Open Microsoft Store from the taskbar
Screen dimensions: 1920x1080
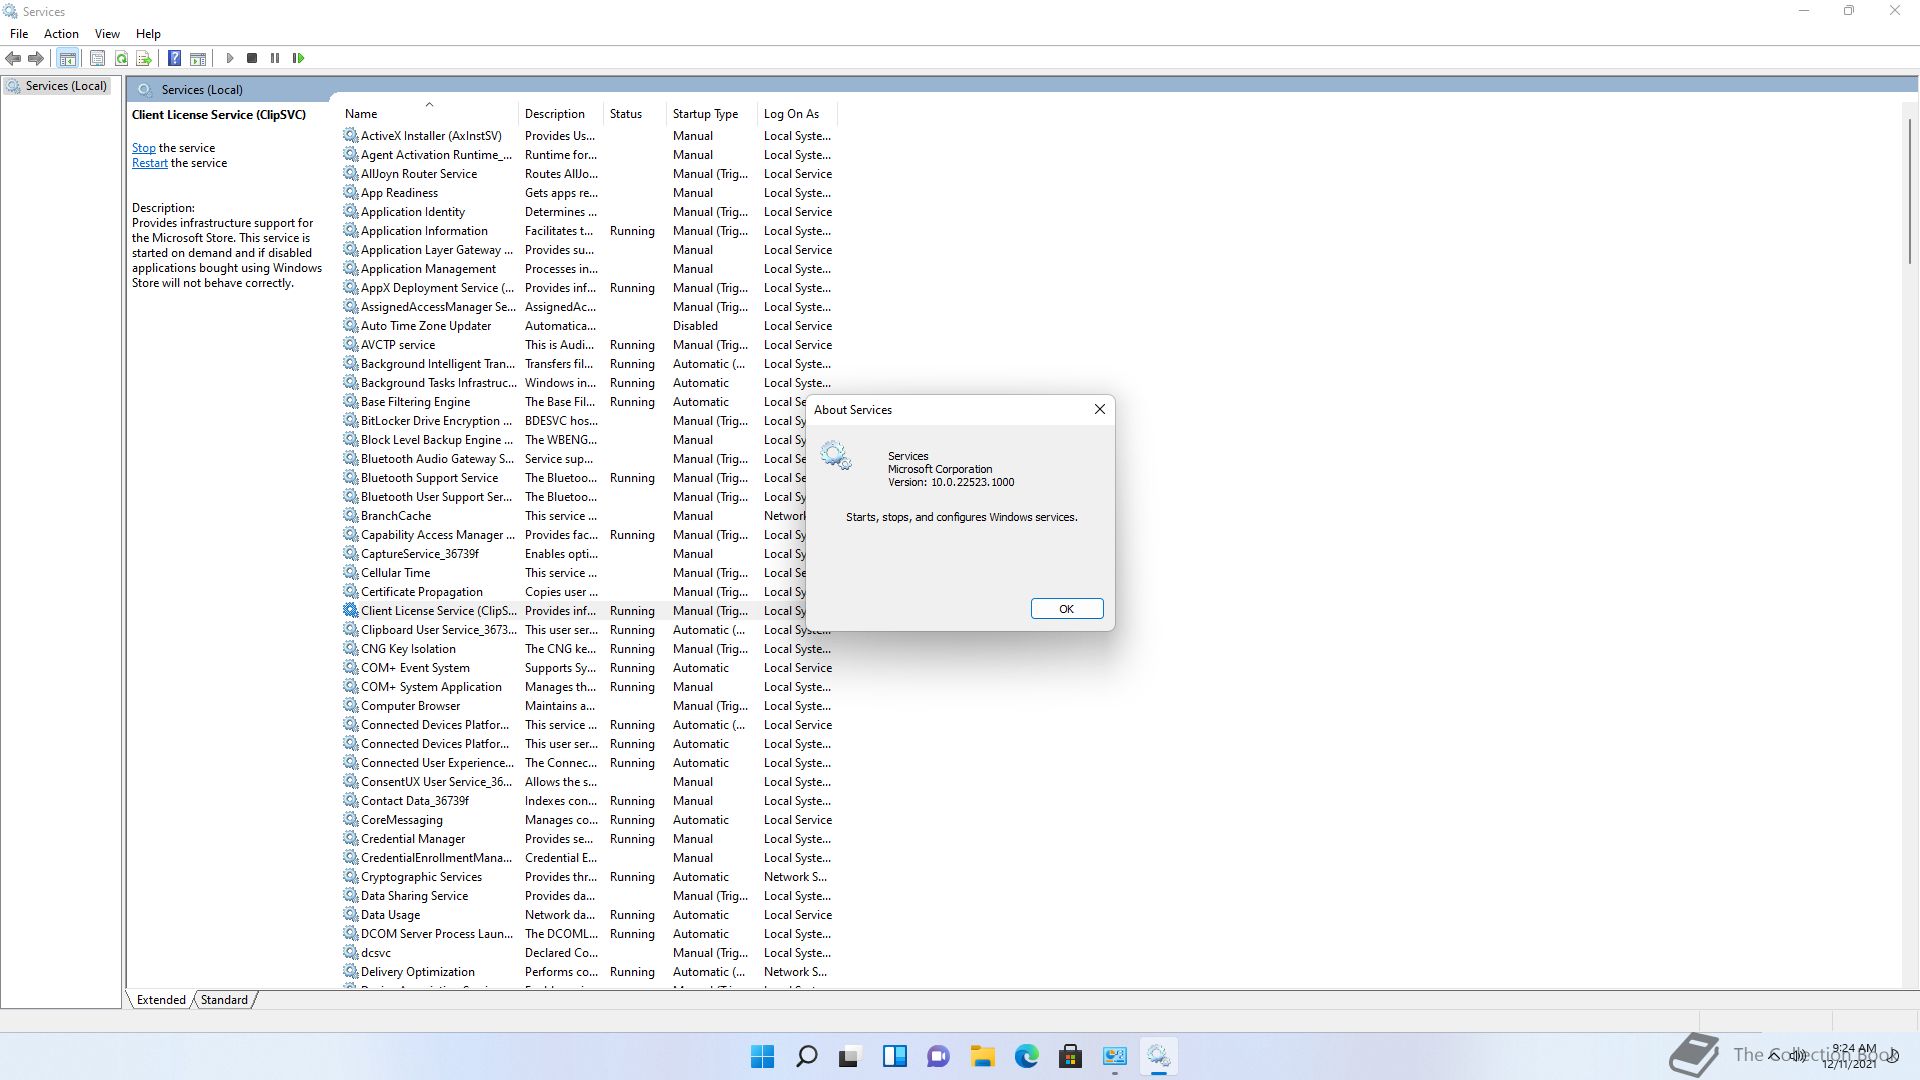(x=1070, y=1056)
